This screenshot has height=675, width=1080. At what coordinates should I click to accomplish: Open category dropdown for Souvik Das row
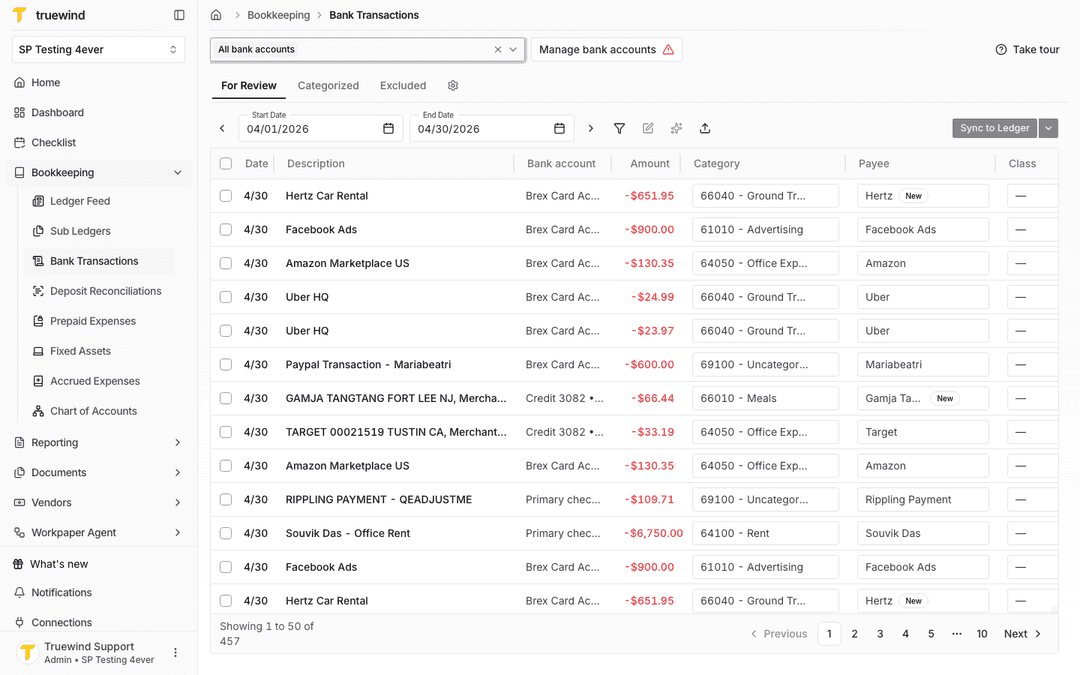[765, 533]
